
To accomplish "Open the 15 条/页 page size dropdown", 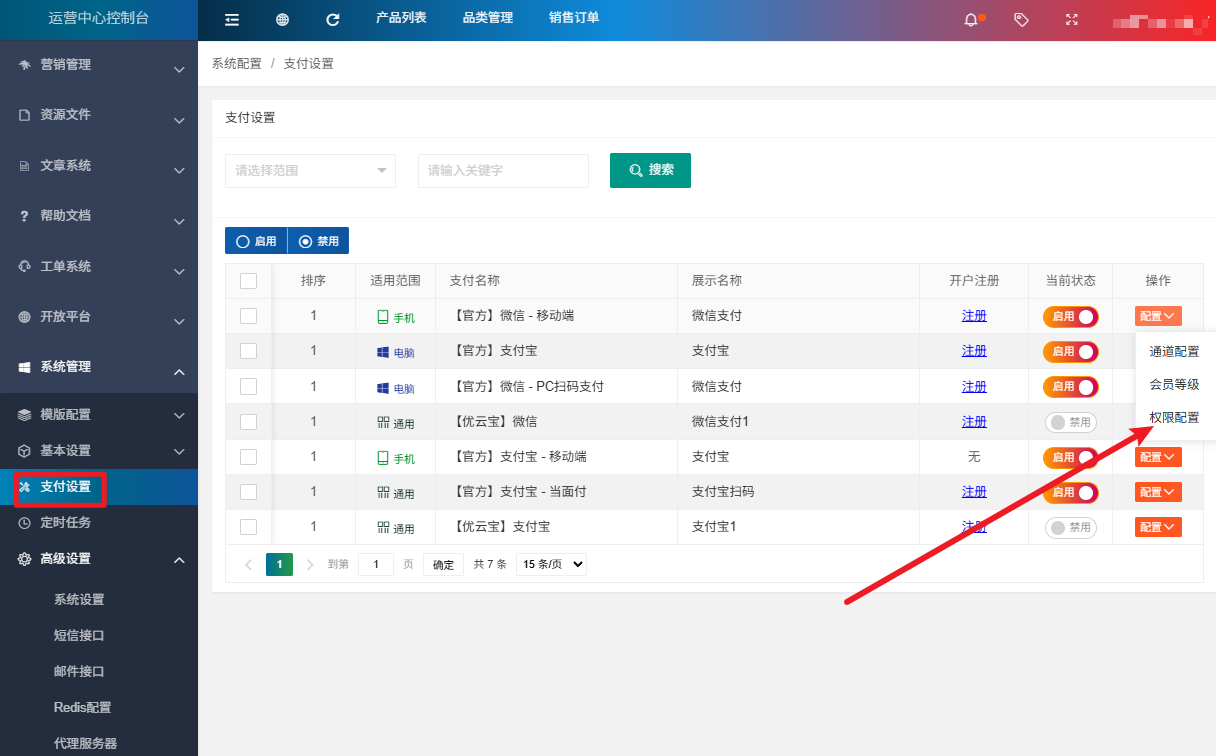I will point(551,564).
